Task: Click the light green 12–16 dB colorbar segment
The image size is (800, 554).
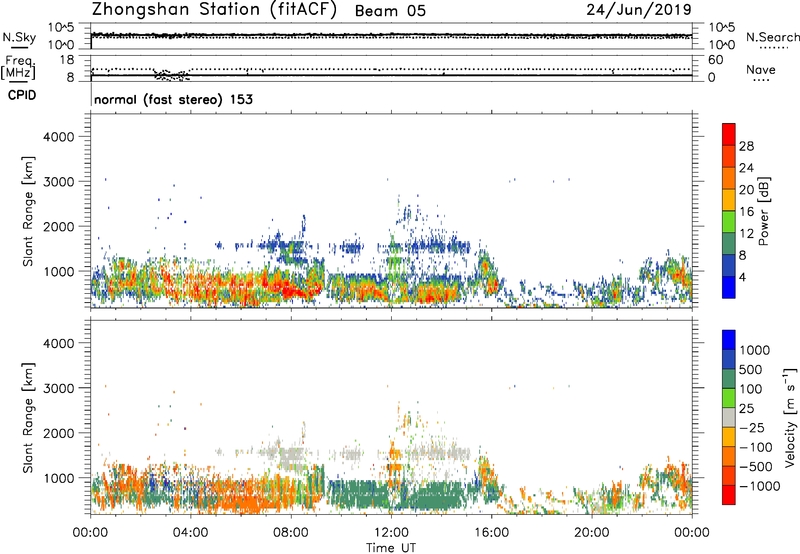Action: pyautogui.click(x=729, y=222)
